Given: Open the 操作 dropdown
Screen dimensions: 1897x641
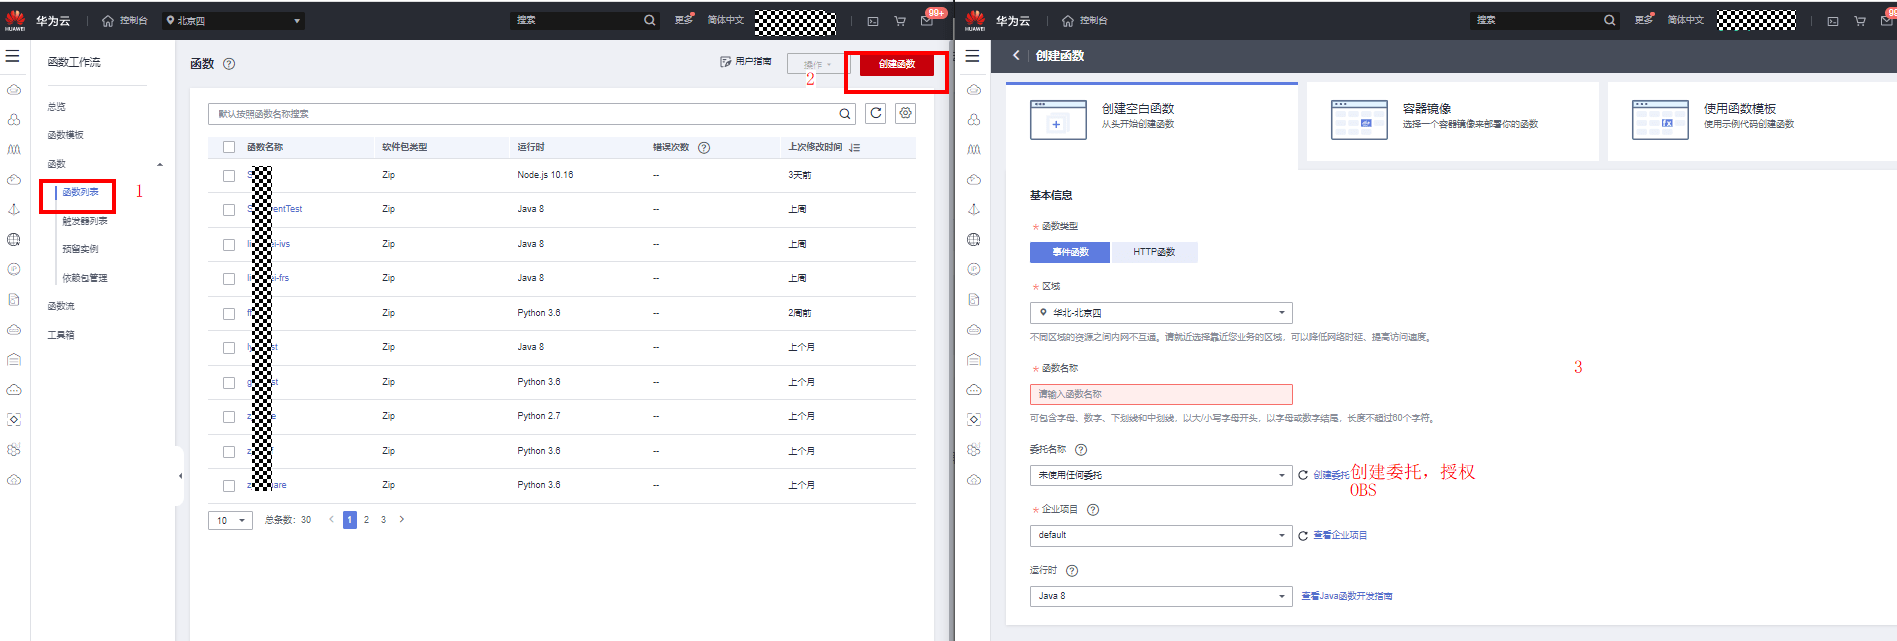Looking at the screenshot, I should tap(816, 64).
